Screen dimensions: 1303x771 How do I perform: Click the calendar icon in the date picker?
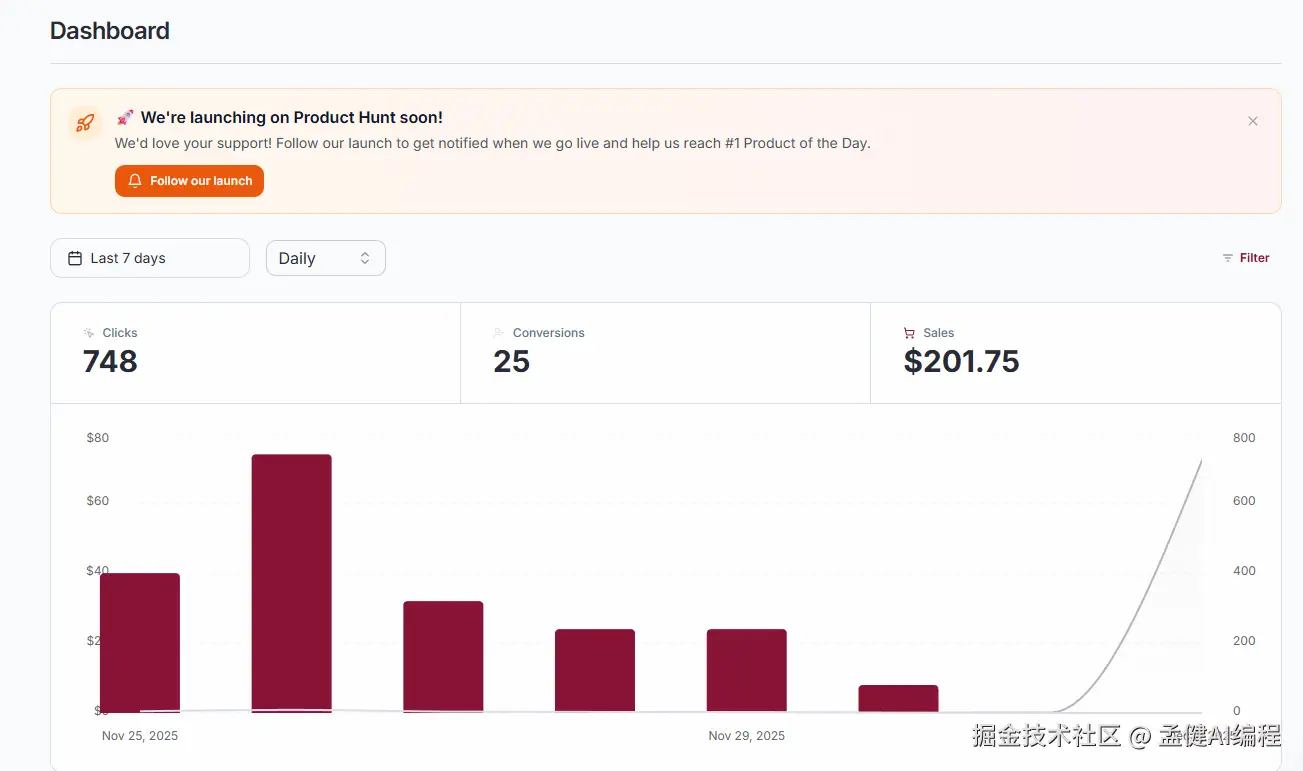pos(75,258)
